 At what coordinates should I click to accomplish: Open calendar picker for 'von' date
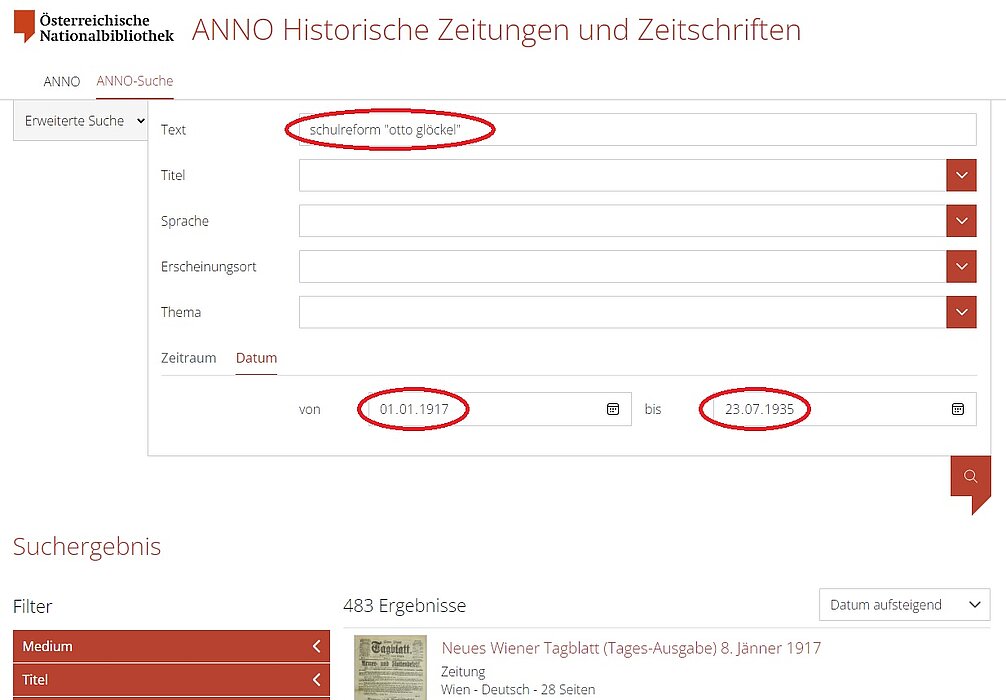click(x=613, y=409)
